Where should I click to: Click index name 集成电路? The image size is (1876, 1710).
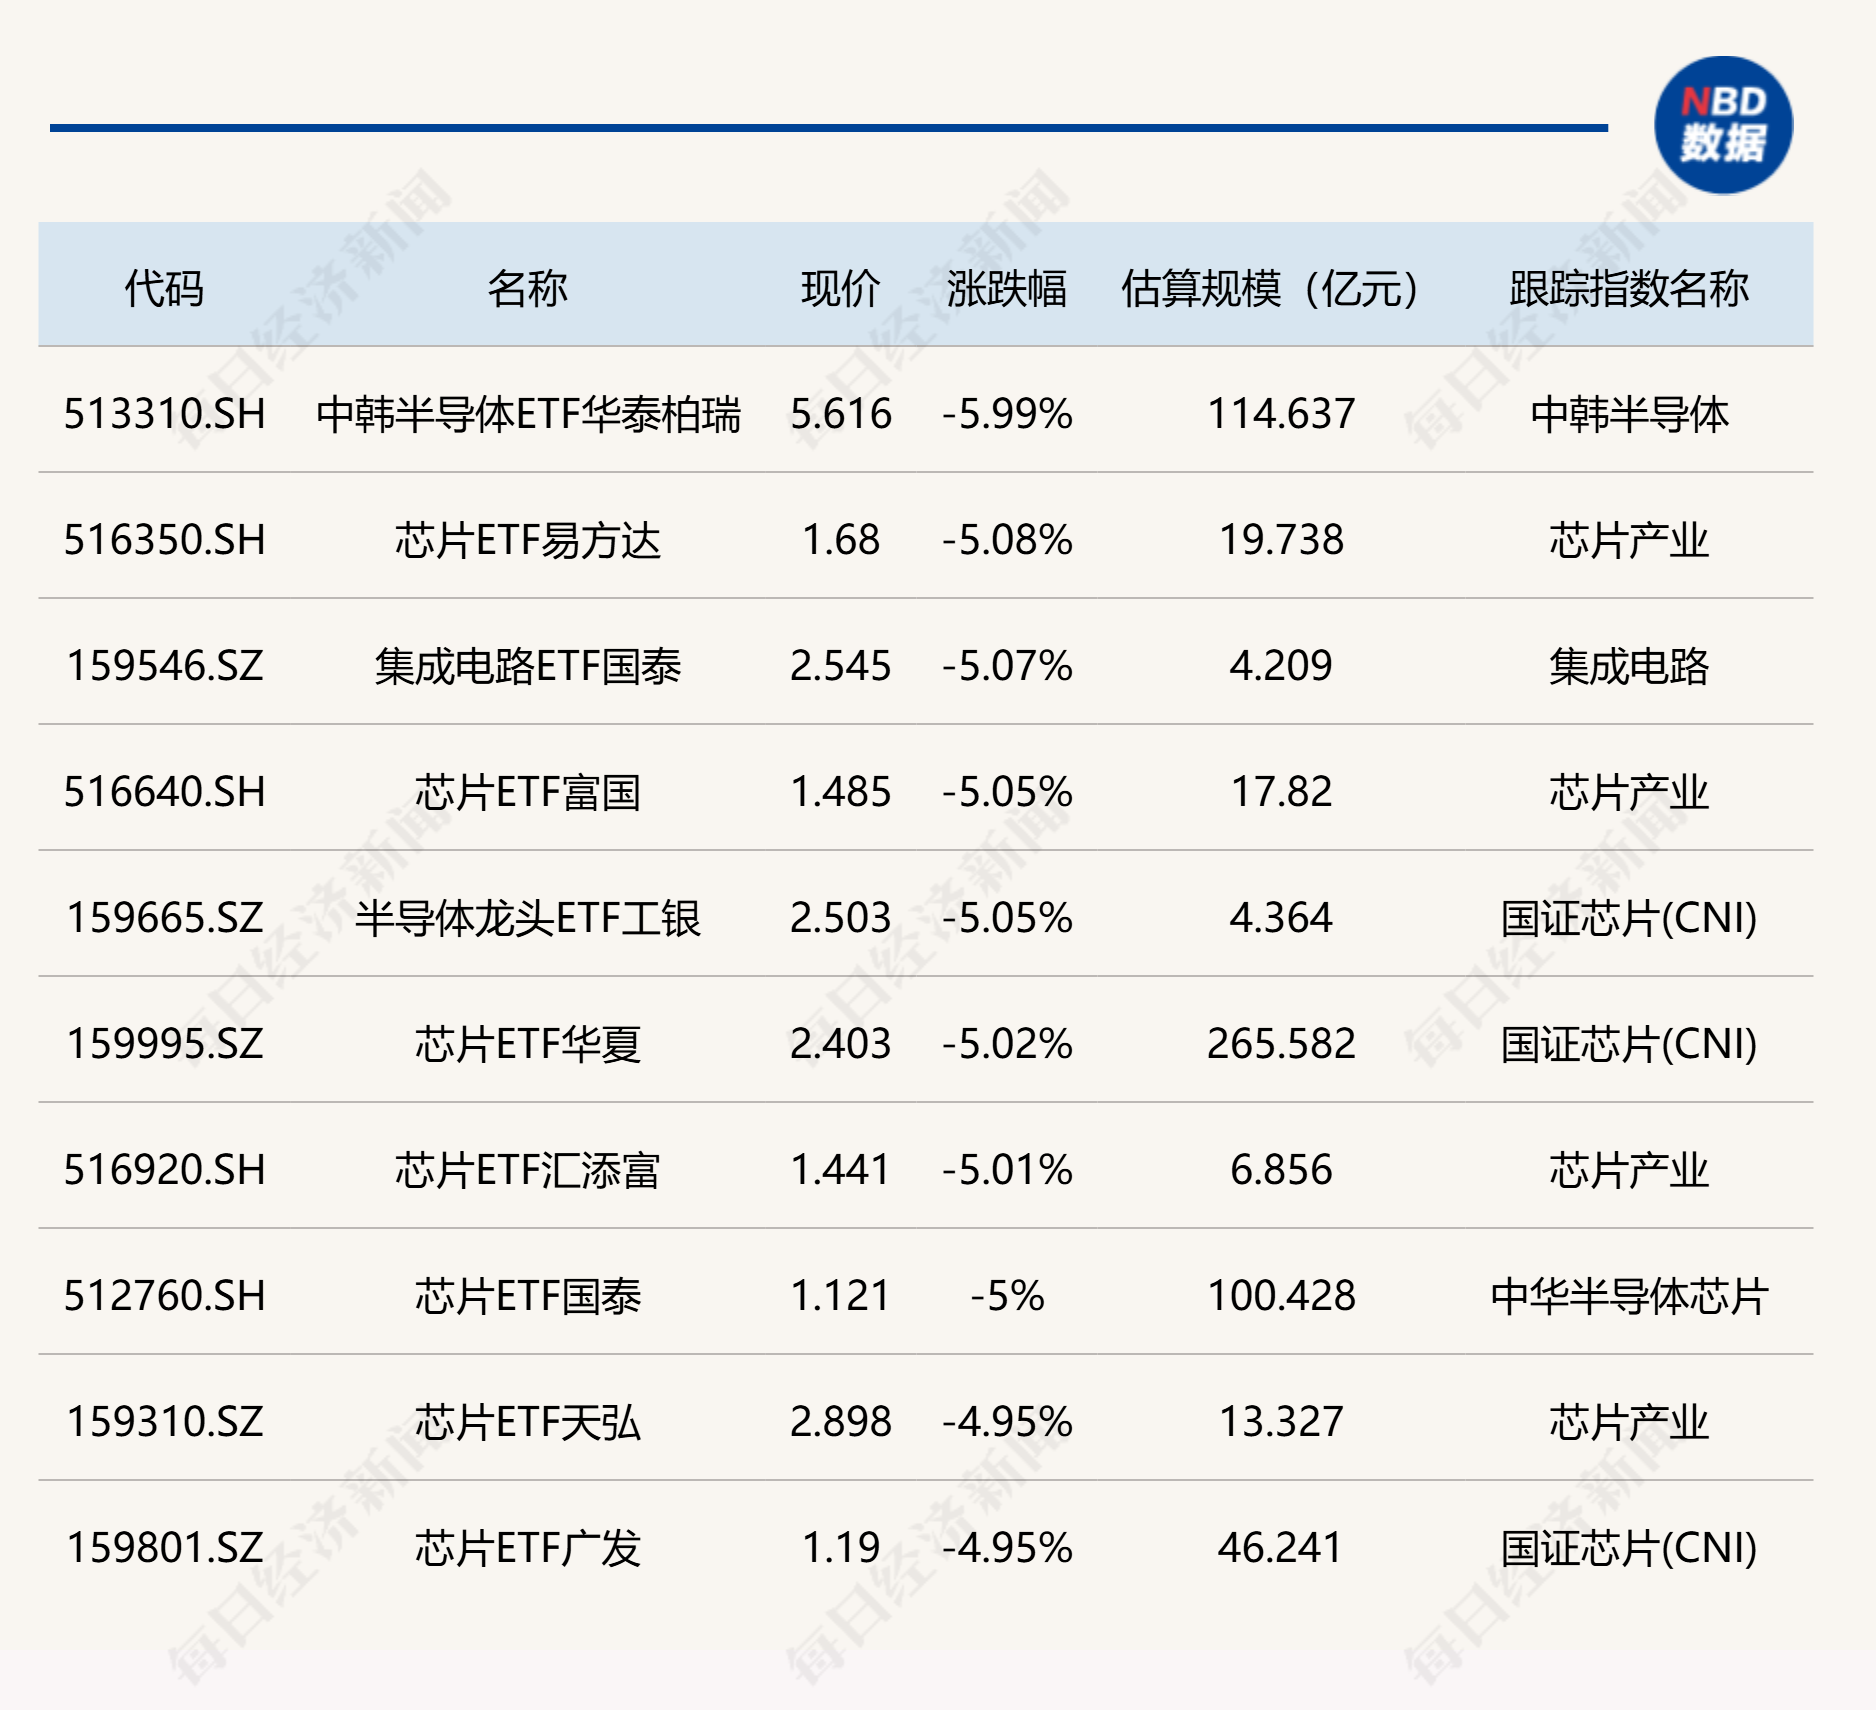[1629, 666]
